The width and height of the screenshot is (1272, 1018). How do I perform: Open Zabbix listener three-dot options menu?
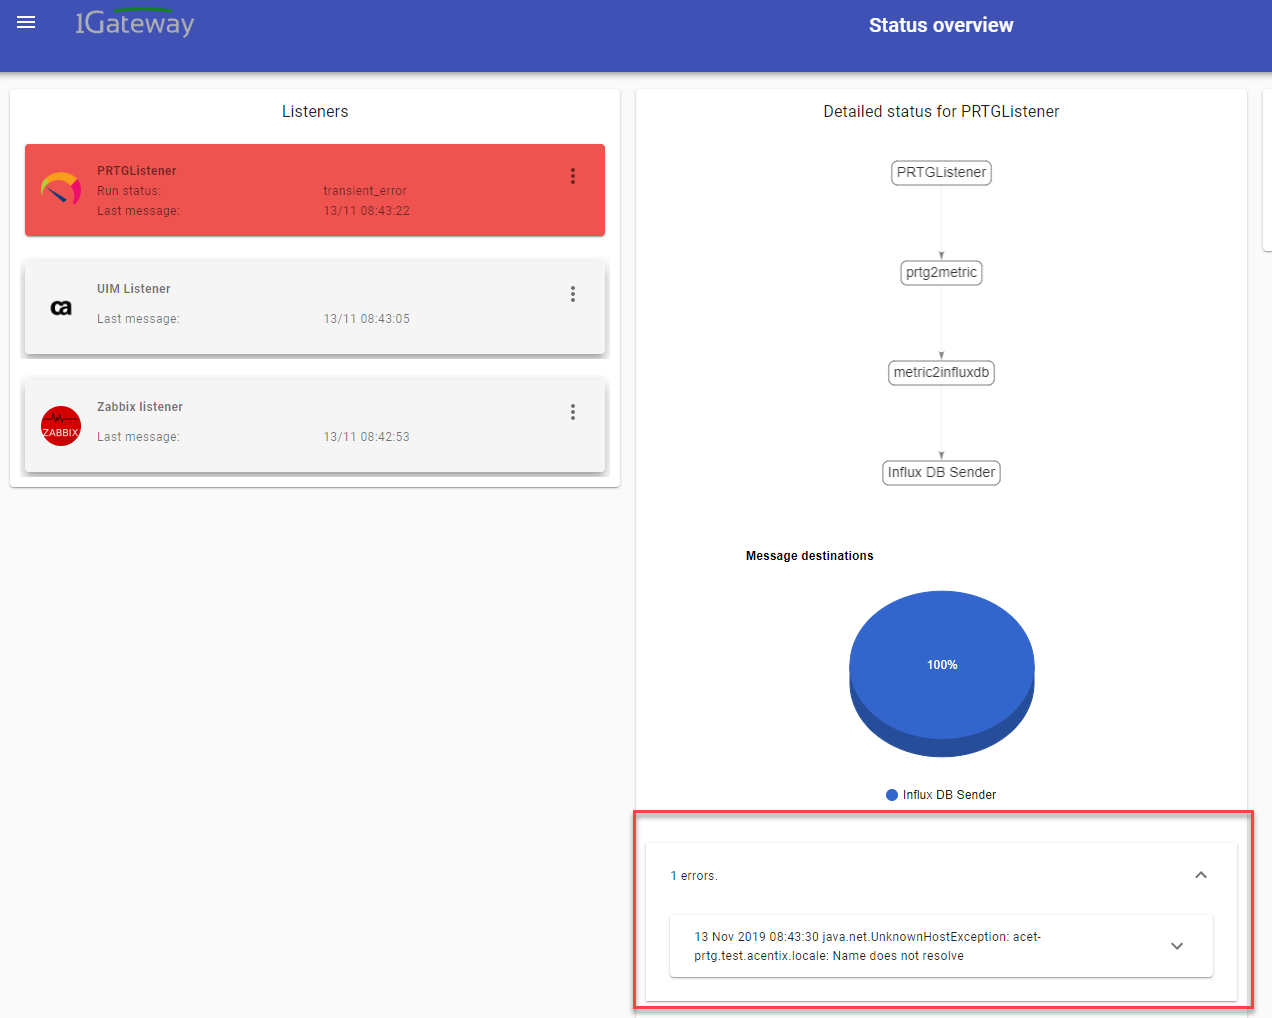573,412
